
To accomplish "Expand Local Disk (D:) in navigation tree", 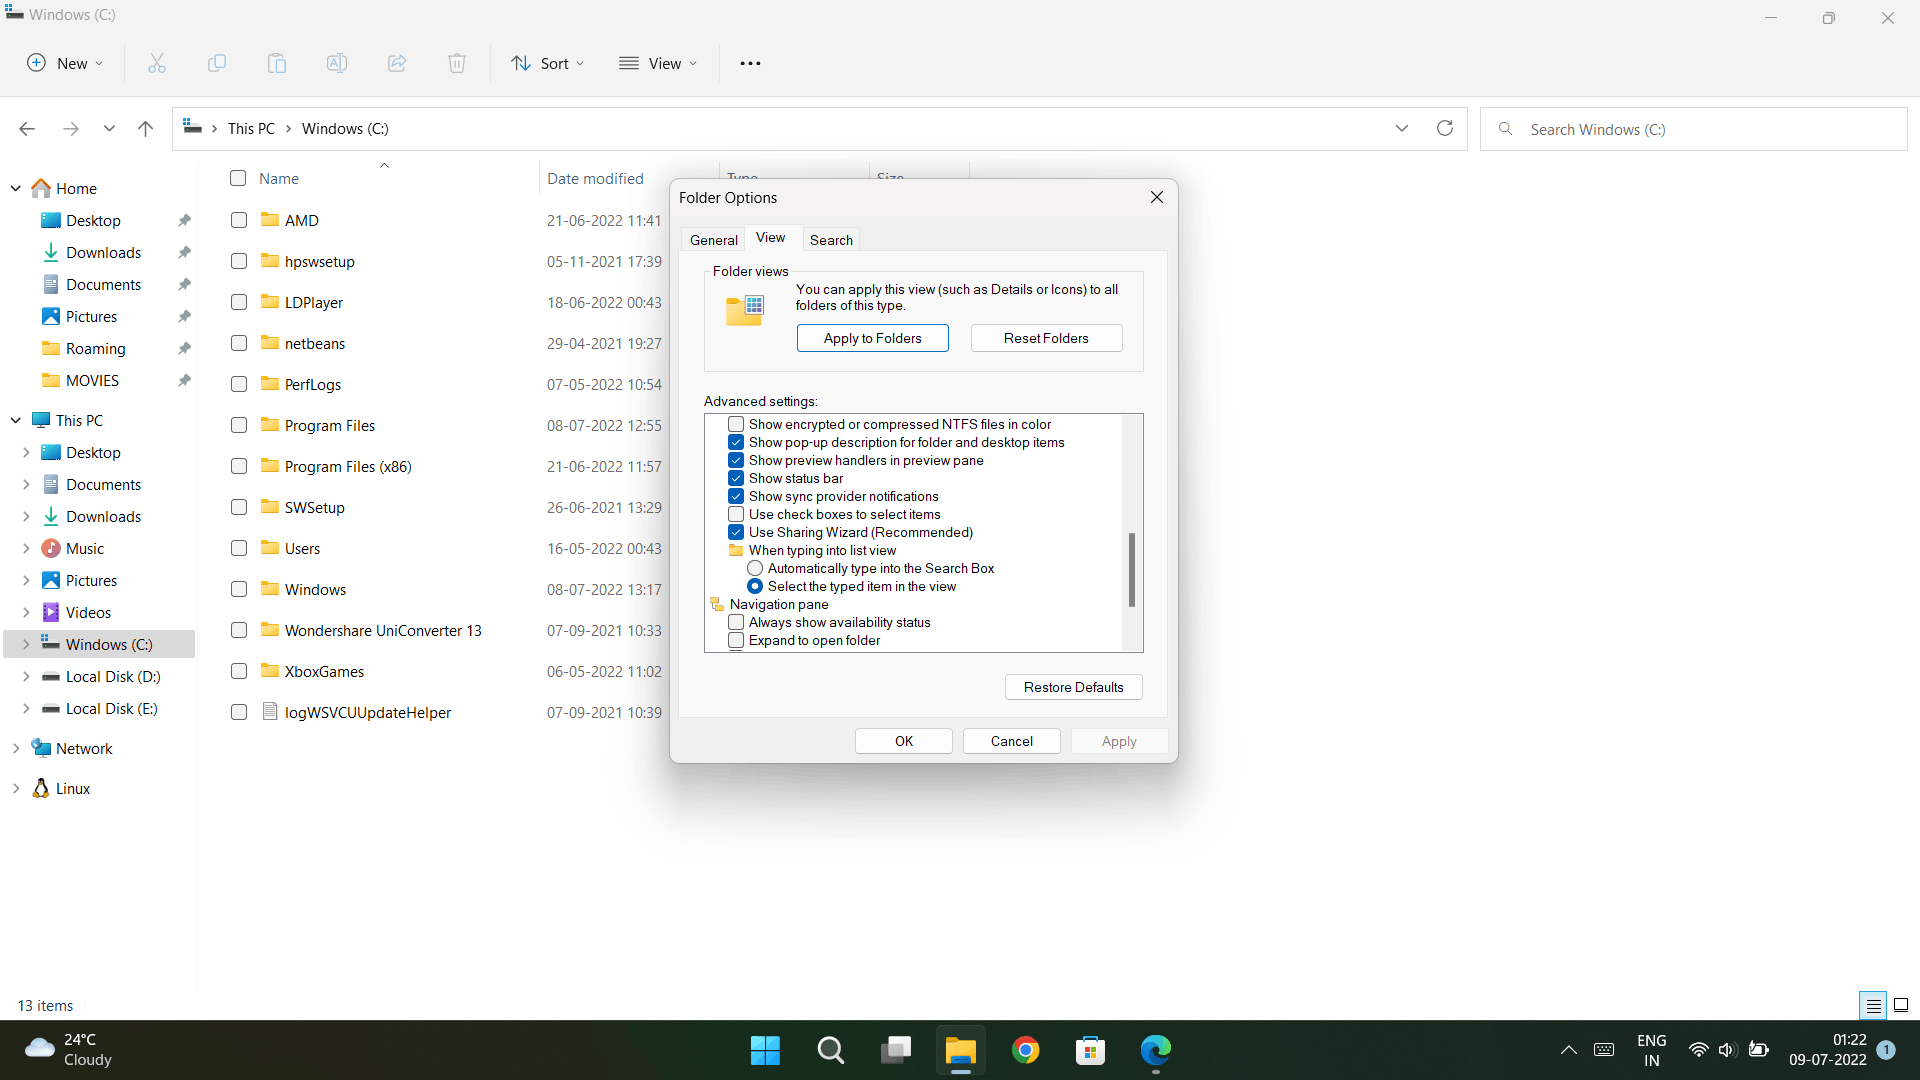I will (x=26, y=677).
